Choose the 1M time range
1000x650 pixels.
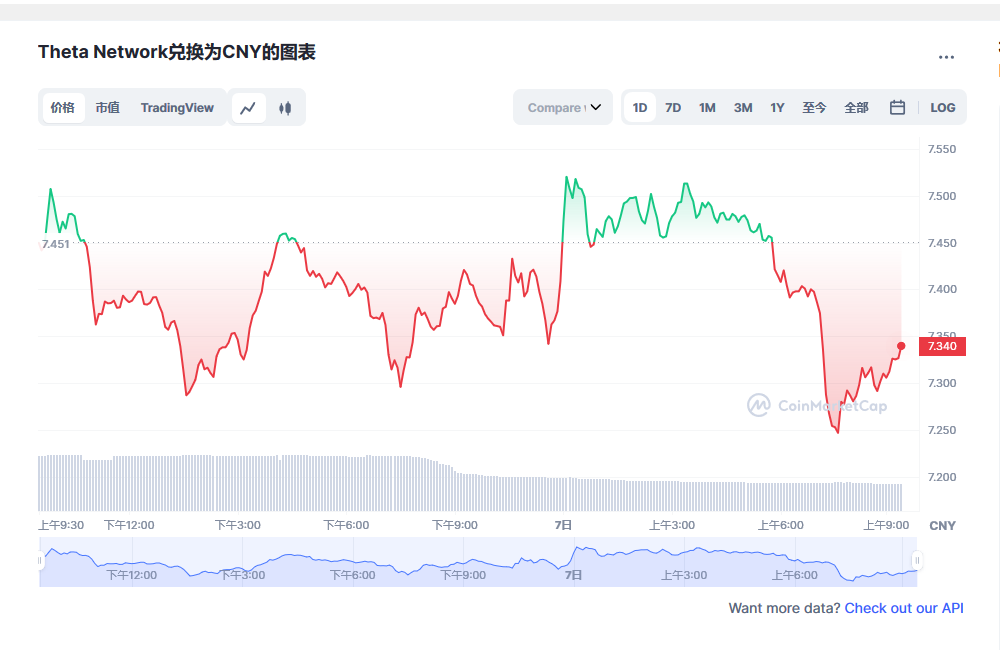click(x=707, y=108)
